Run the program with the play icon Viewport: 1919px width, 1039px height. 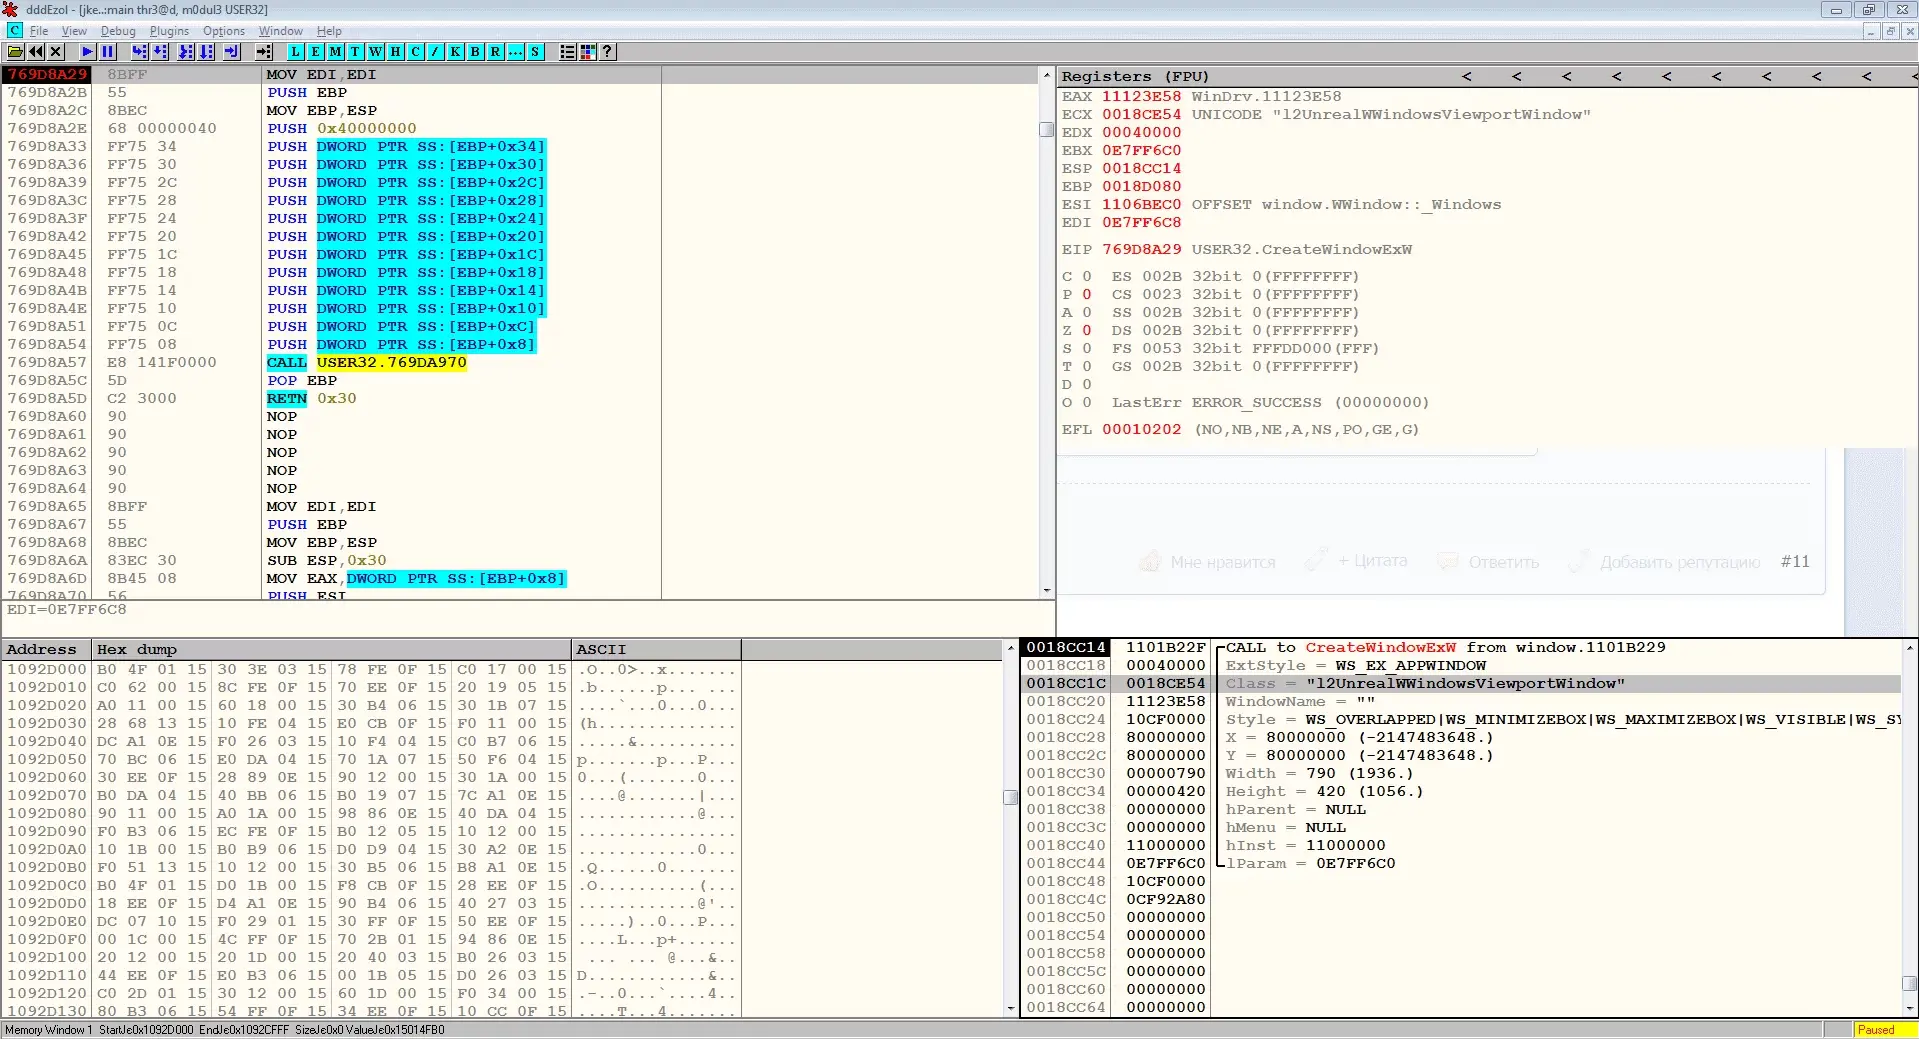[x=87, y=52]
